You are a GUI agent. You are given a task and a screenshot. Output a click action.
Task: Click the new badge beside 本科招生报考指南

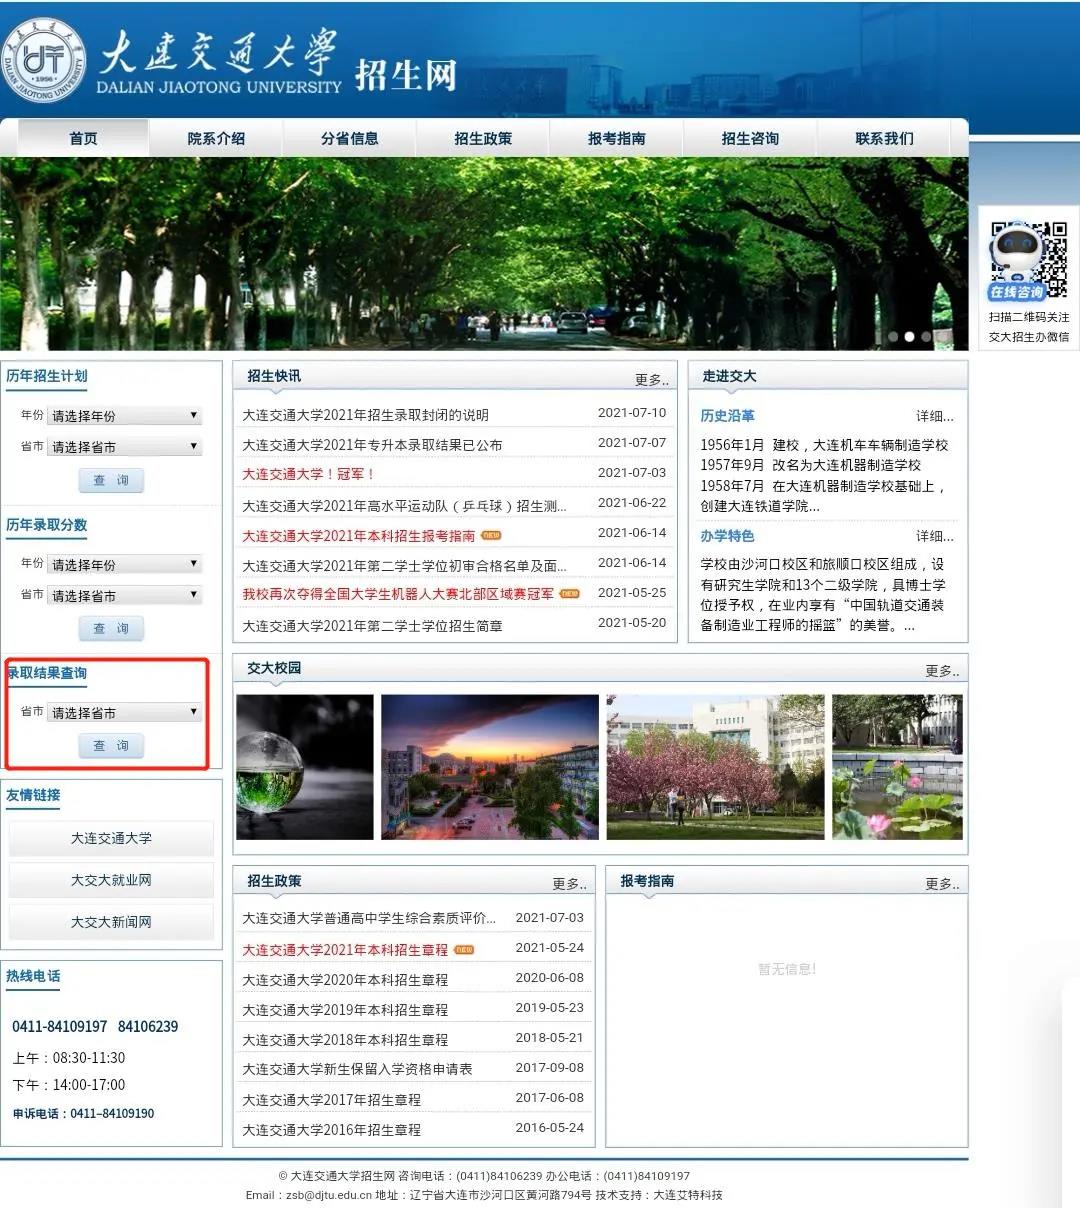[x=491, y=535]
